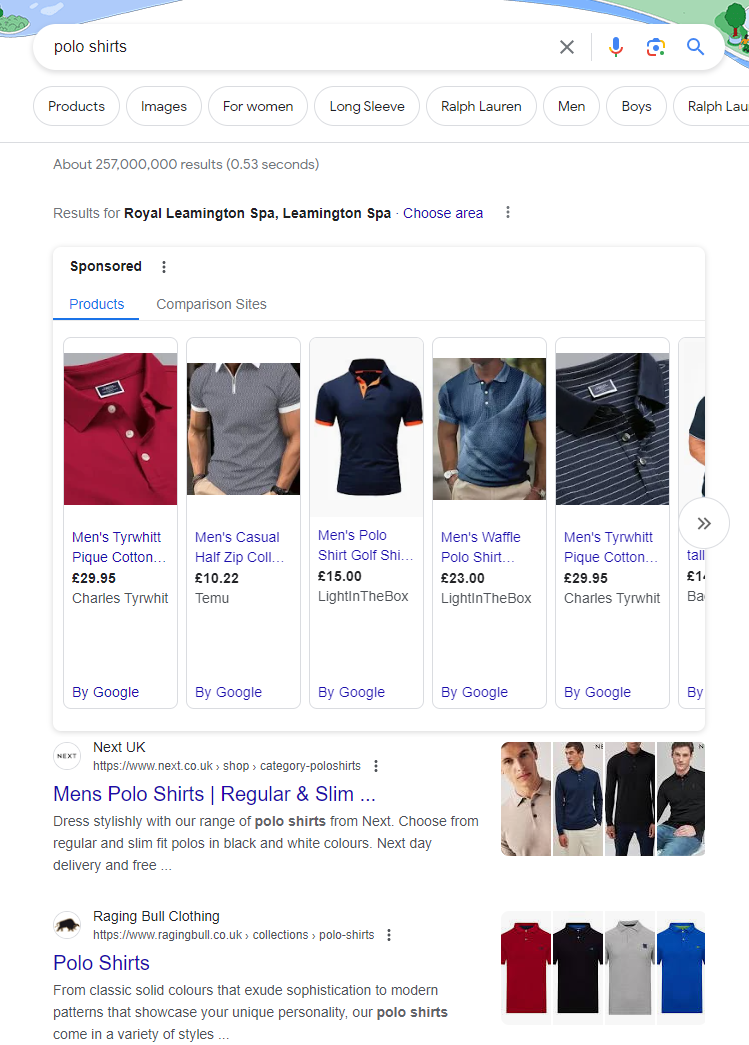Open Raging Bull blue polo thumbnail

(680, 968)
